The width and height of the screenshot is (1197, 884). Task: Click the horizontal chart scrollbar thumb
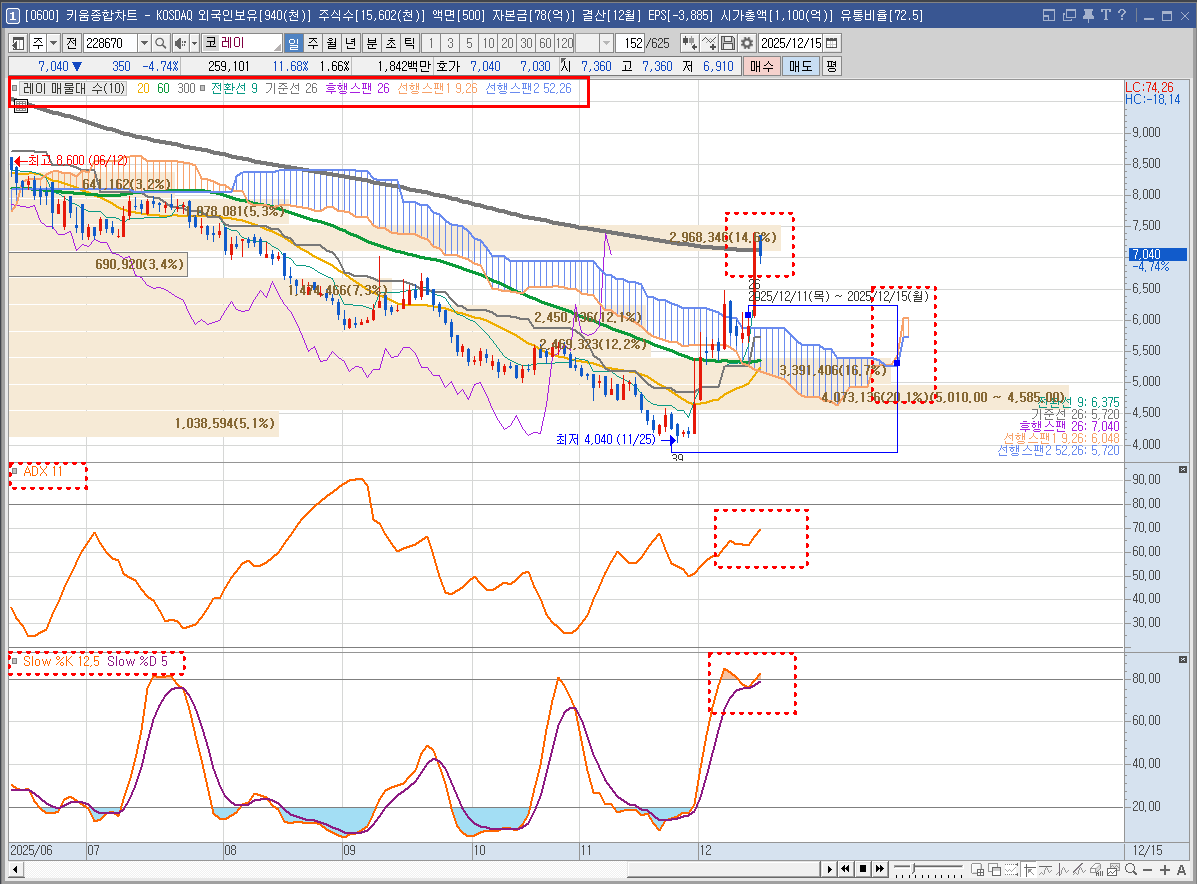coord(723,869)
